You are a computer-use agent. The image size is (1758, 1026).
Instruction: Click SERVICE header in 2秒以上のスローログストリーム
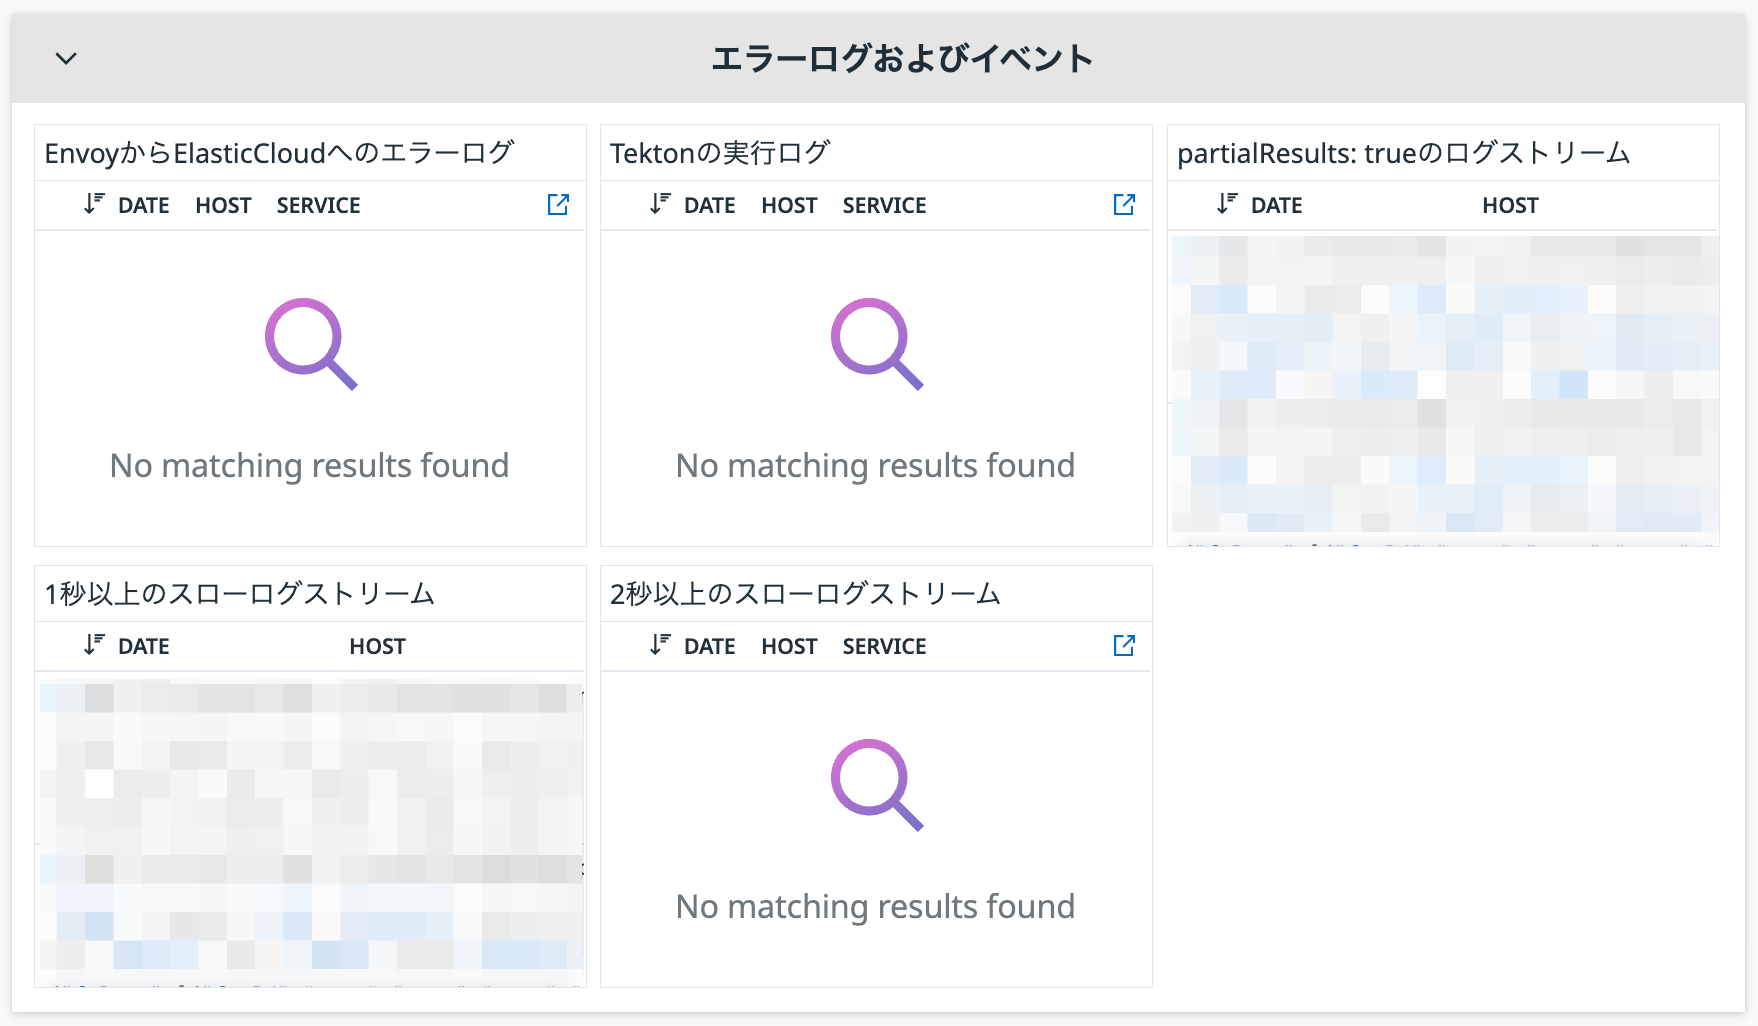click(x=884, y=647)
